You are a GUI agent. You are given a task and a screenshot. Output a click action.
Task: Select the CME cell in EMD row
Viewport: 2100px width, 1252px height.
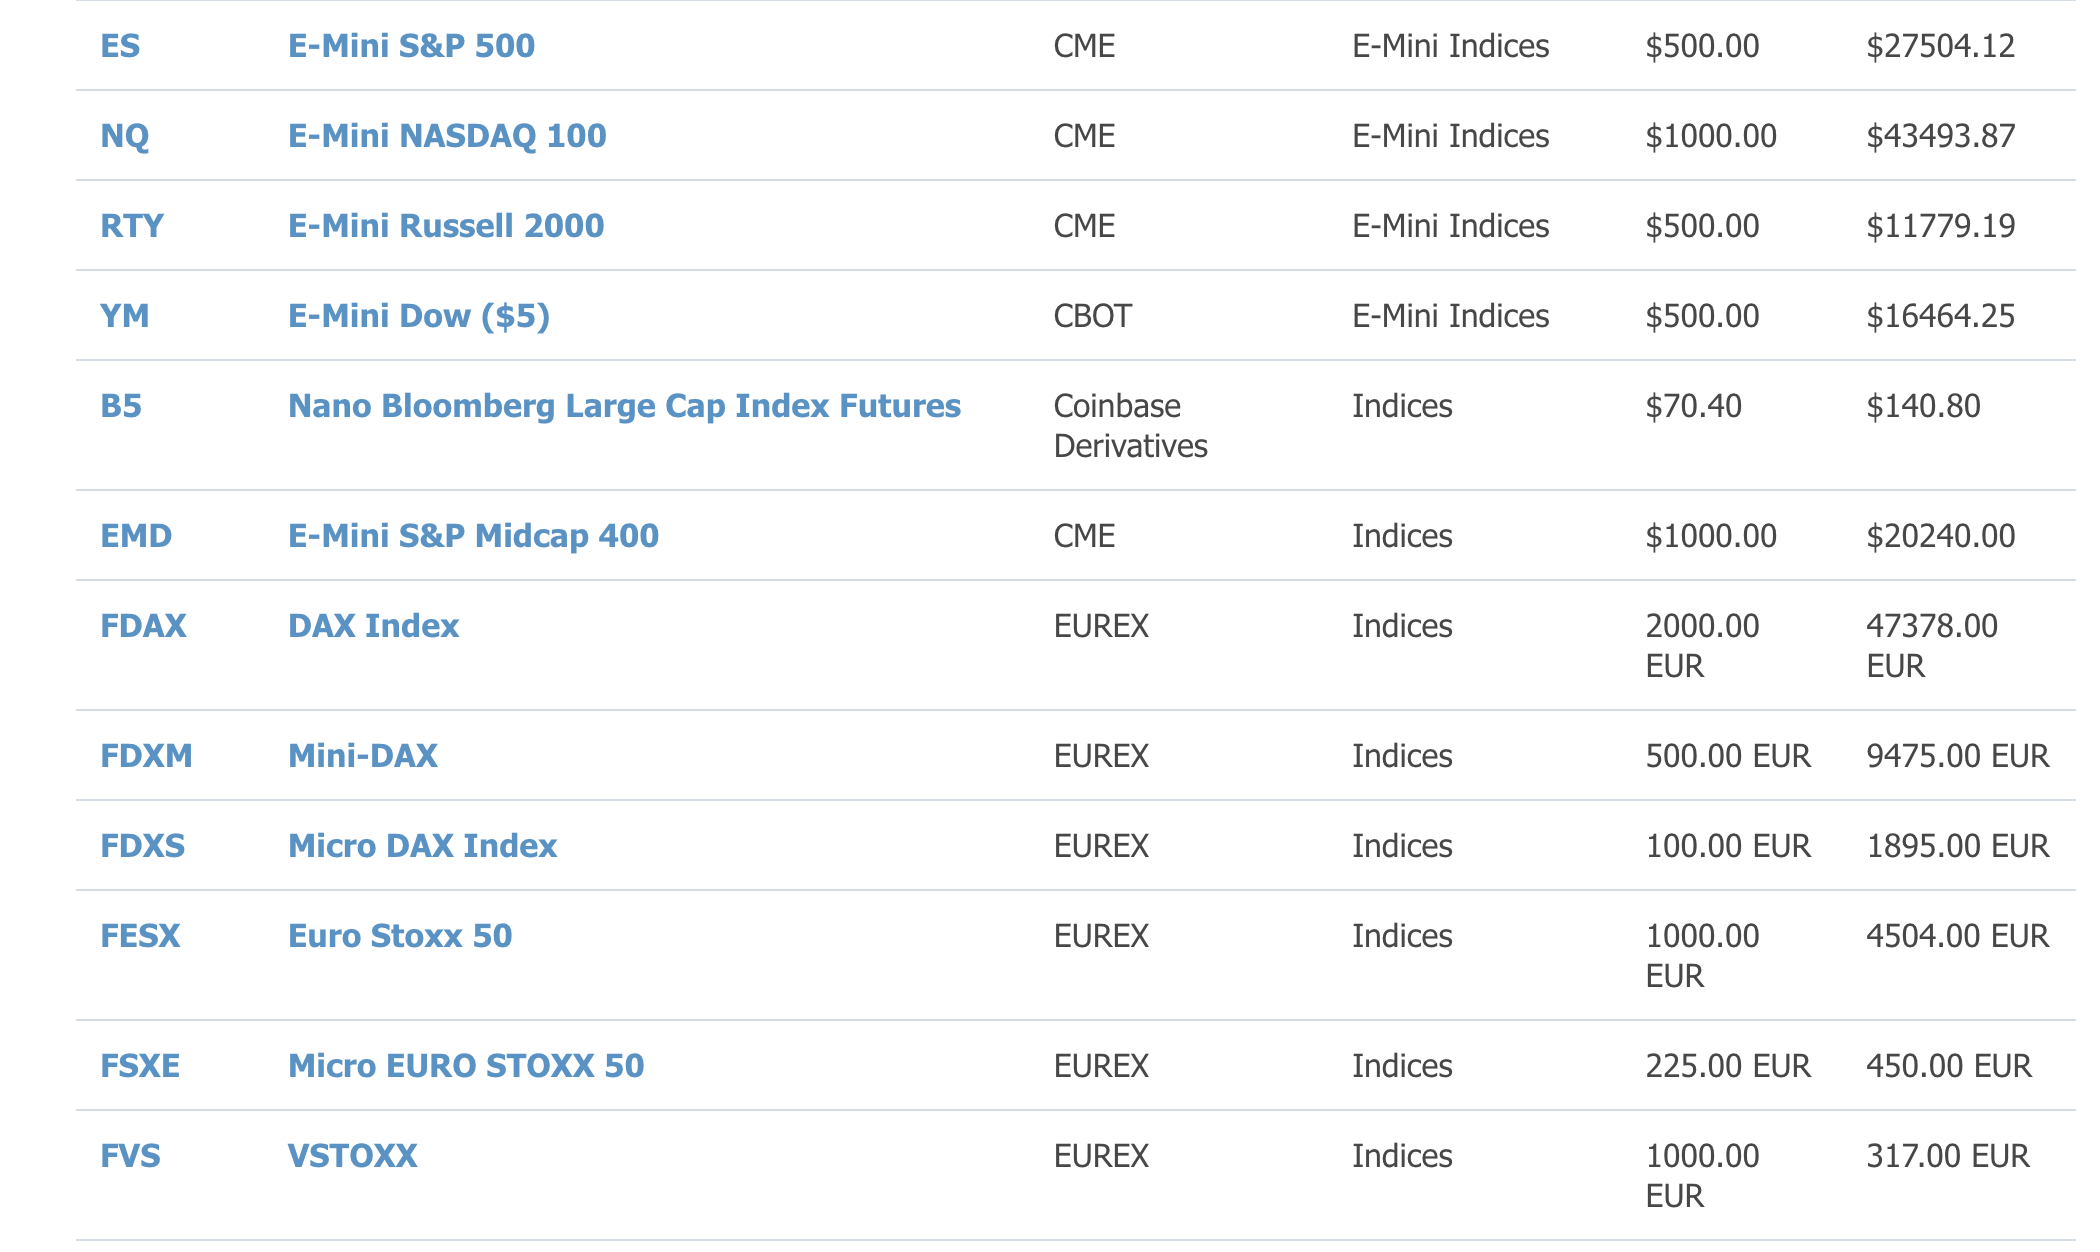pos(1084,536)
